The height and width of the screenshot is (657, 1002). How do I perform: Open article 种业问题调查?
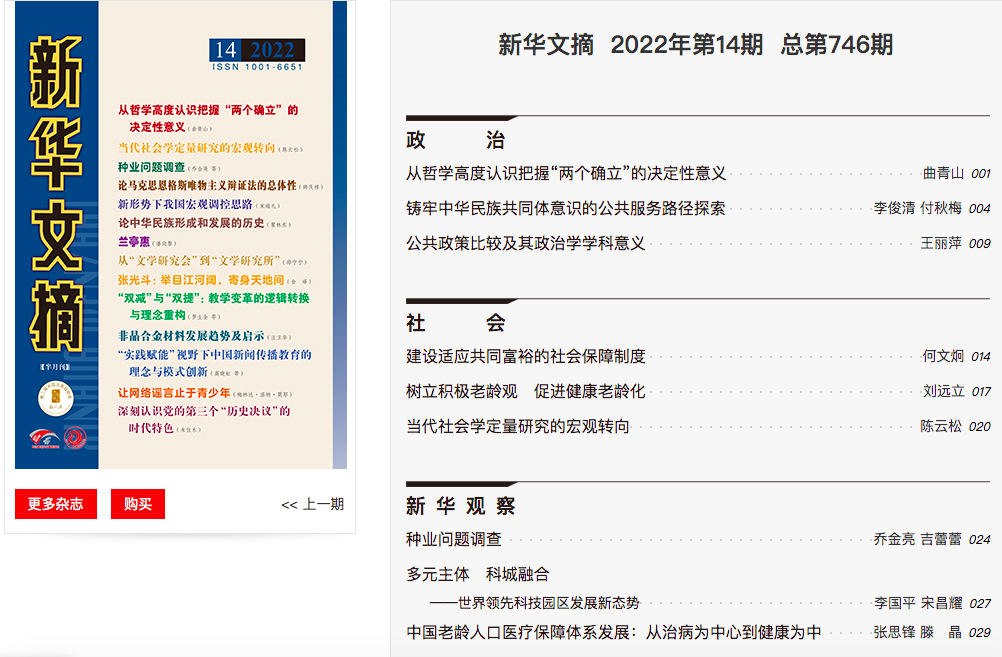click(454, 539)
